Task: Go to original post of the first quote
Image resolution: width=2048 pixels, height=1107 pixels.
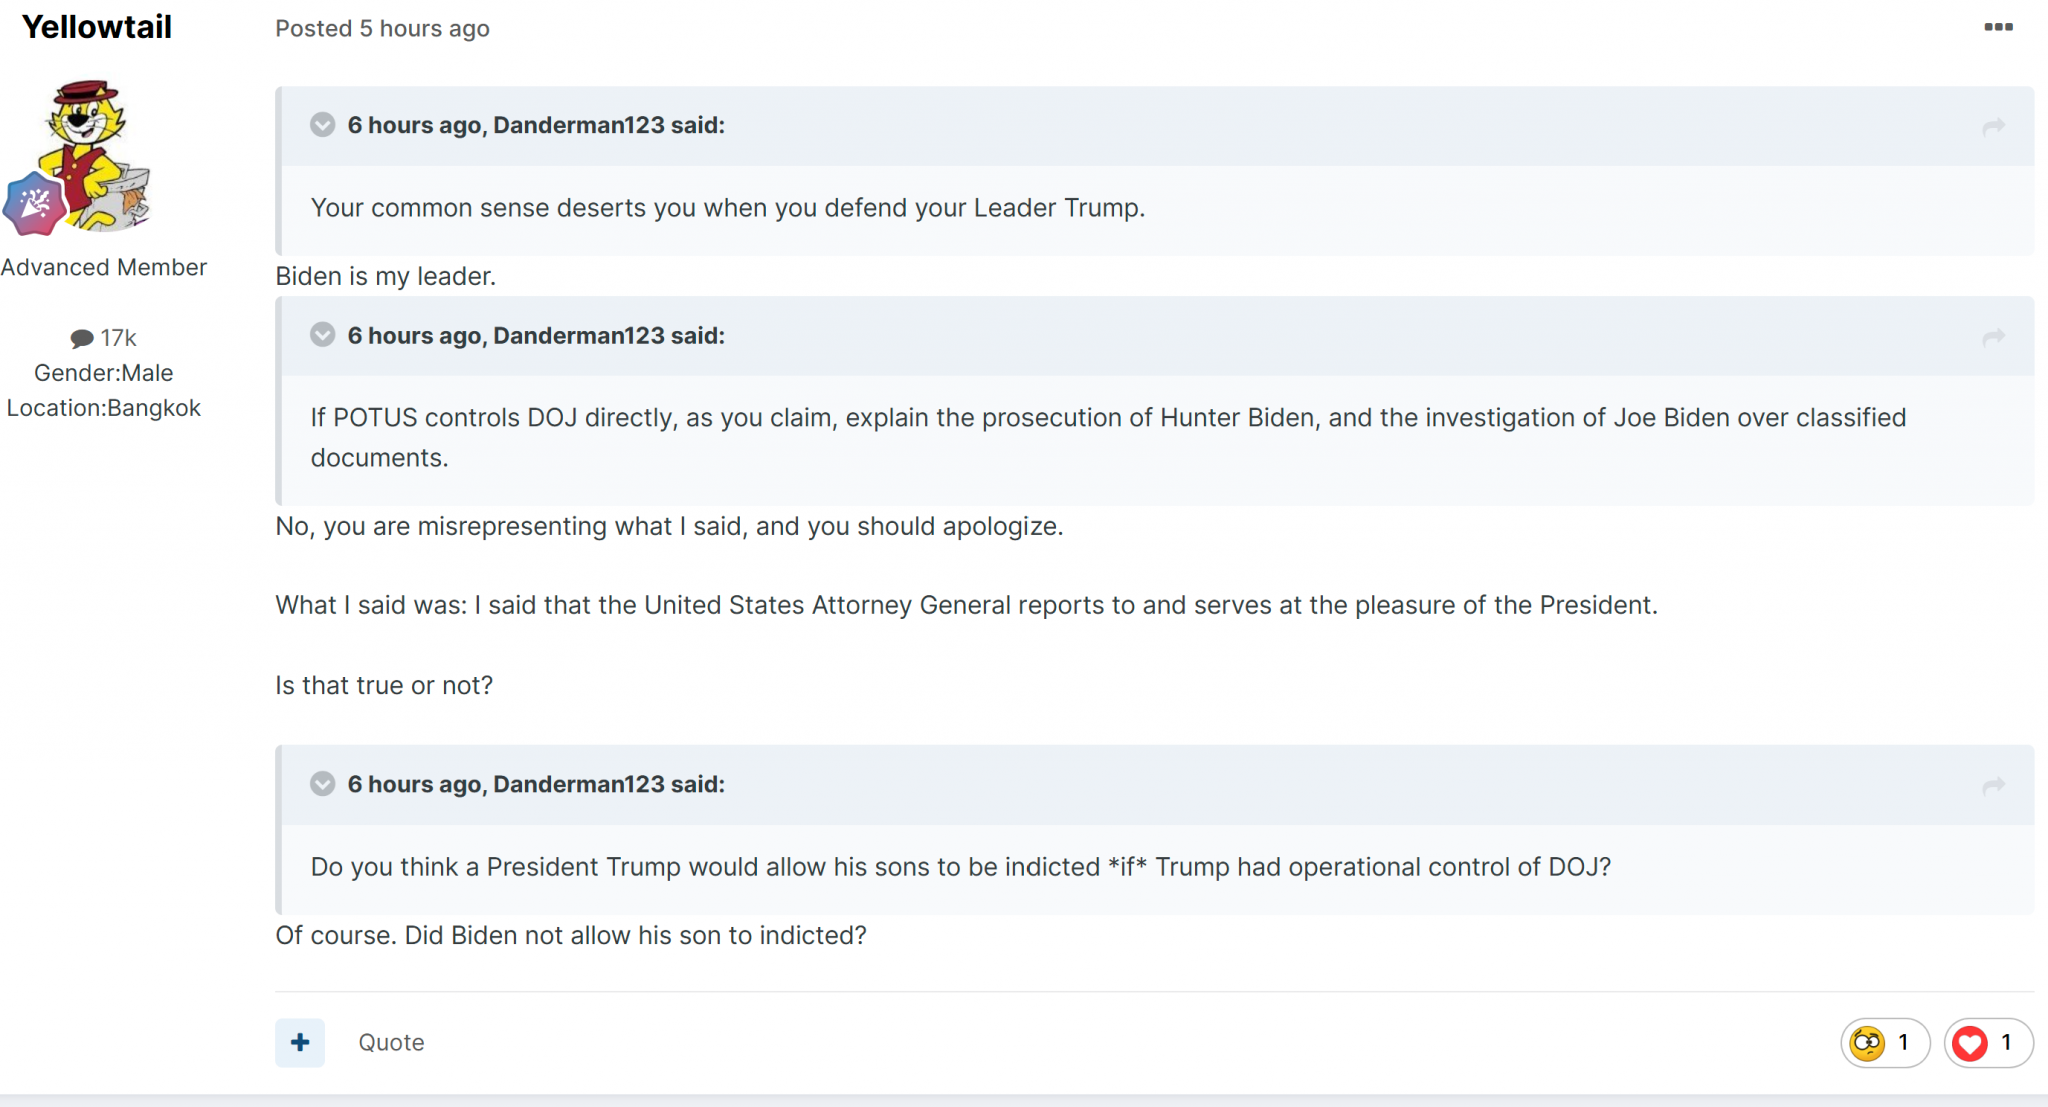Action: point(1993,127)
